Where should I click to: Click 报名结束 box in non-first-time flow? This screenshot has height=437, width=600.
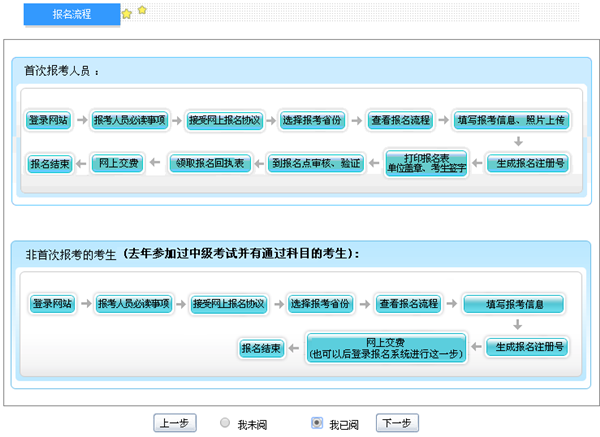pos(261,348)
